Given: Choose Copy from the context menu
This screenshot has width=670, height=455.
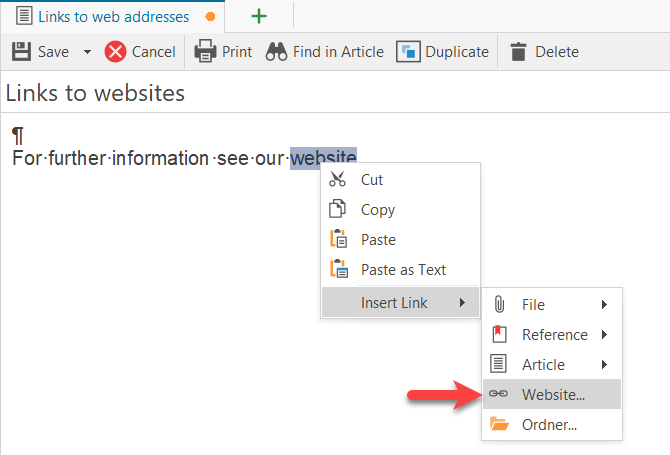Looking at the screenshot, I should point(377,210).
